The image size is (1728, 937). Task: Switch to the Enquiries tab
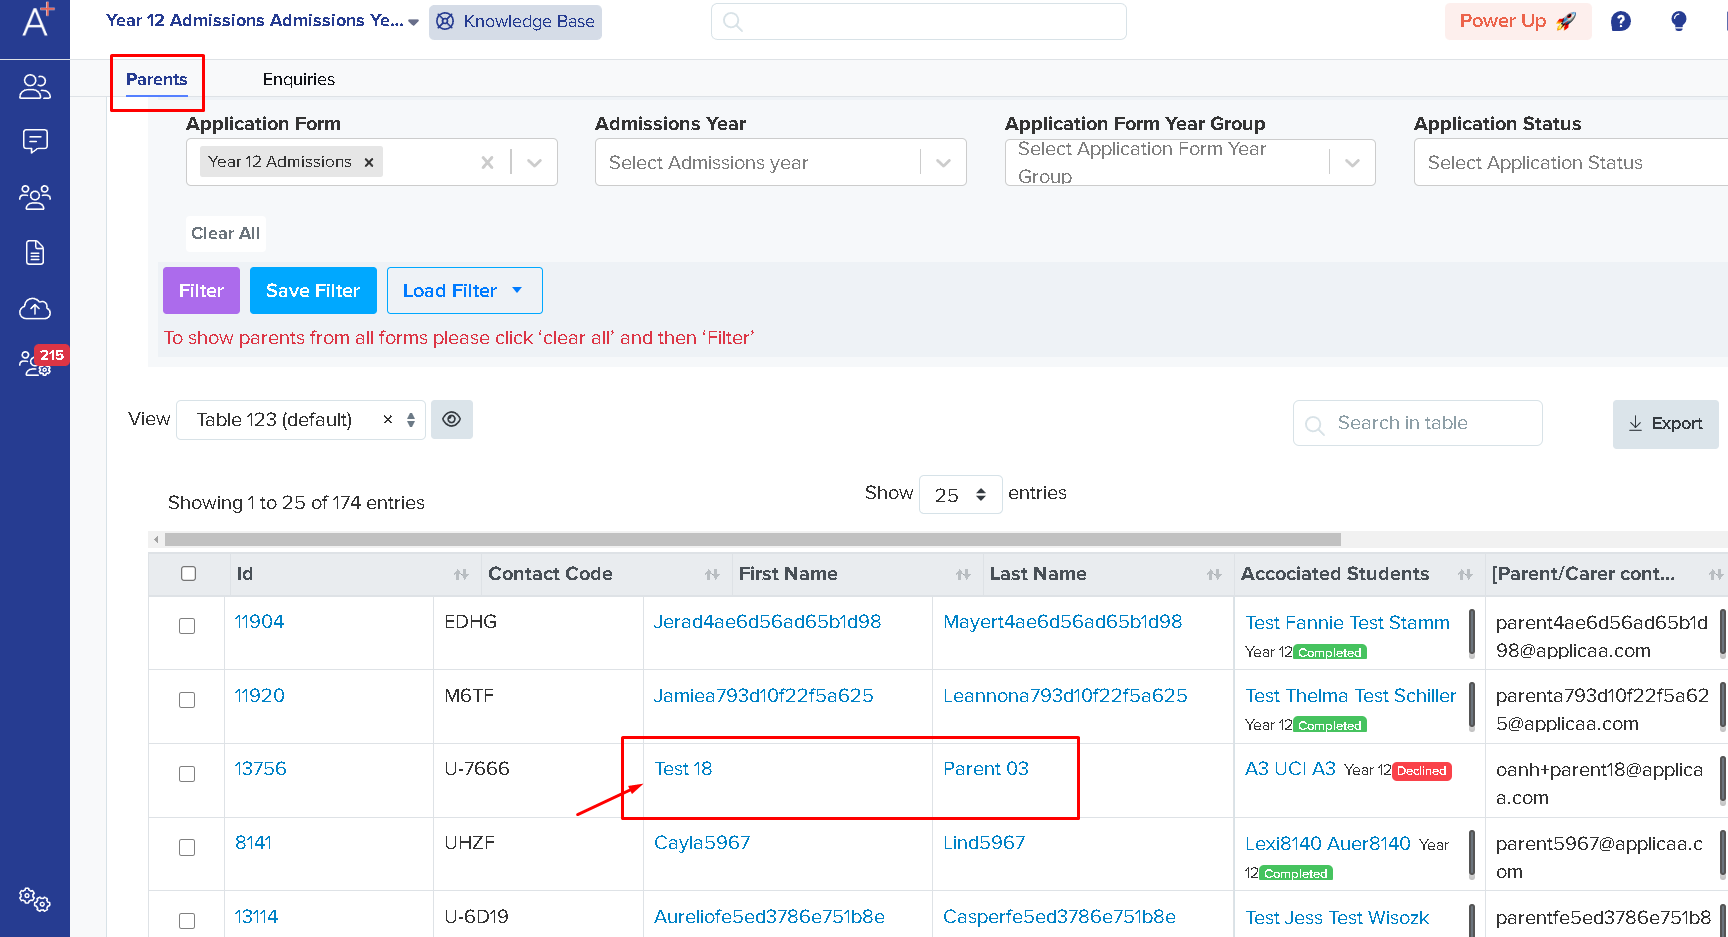[299, 79]
